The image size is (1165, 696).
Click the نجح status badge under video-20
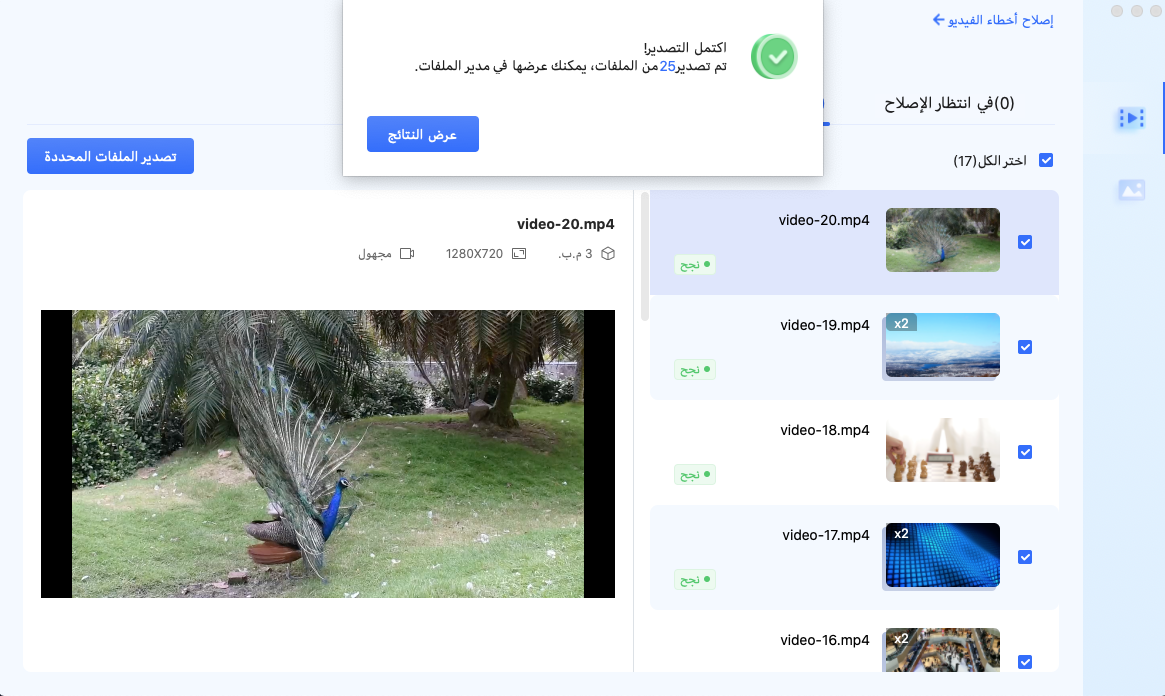[694, 264]
